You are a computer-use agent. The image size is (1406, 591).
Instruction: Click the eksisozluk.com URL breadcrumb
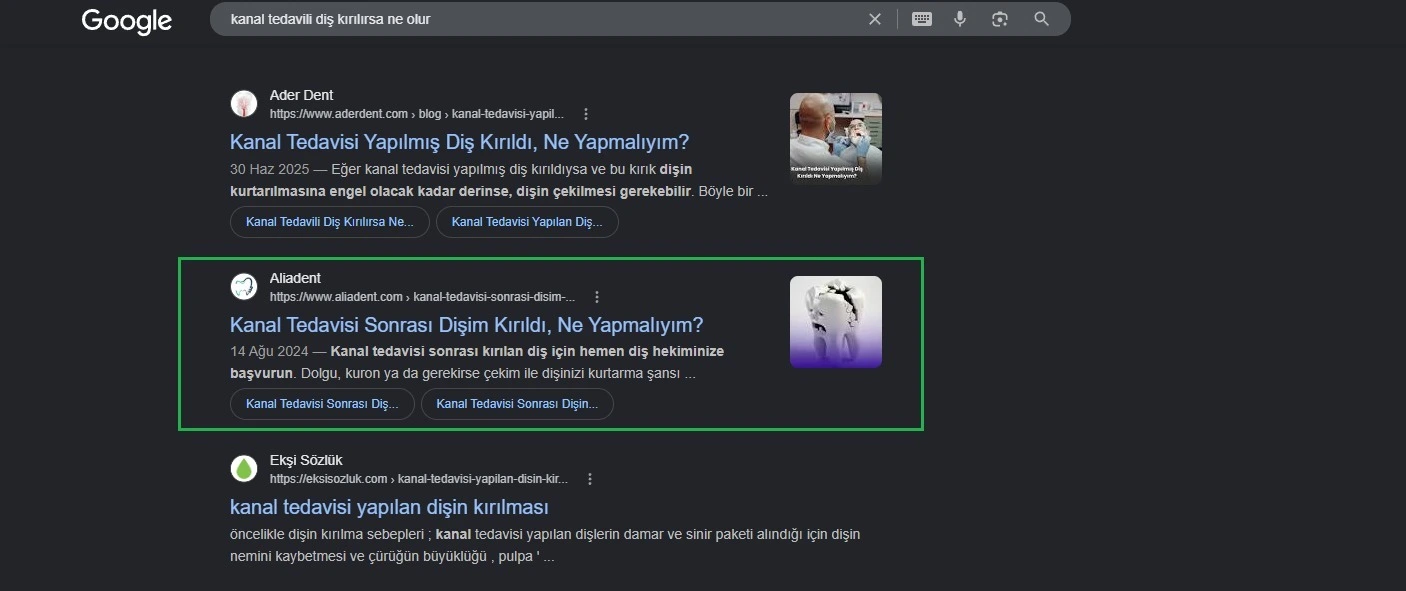(x=419, y=479)
